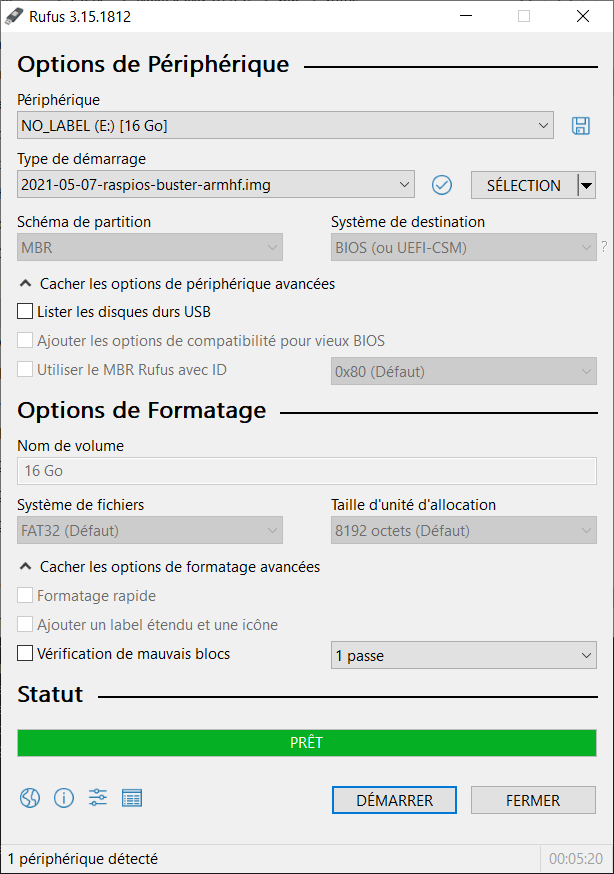The image size is (614, 874).
Task: Toggle Formatage rapide checkbox
Action: [25, 595]
